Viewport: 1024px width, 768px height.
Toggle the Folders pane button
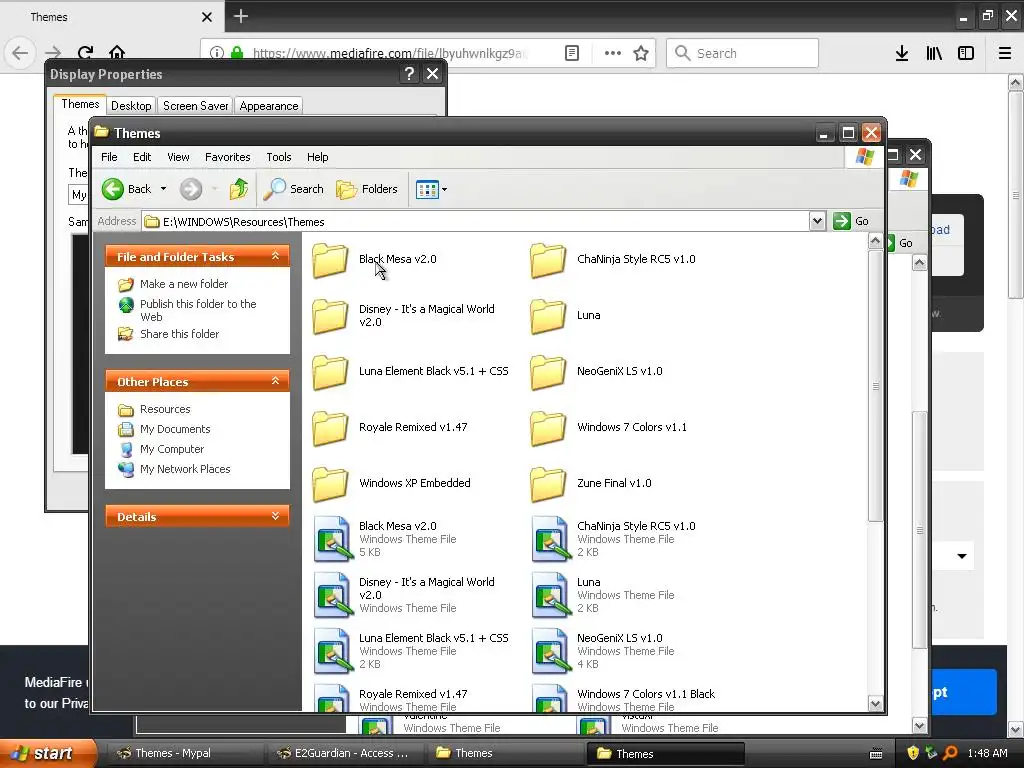(367, 189)
